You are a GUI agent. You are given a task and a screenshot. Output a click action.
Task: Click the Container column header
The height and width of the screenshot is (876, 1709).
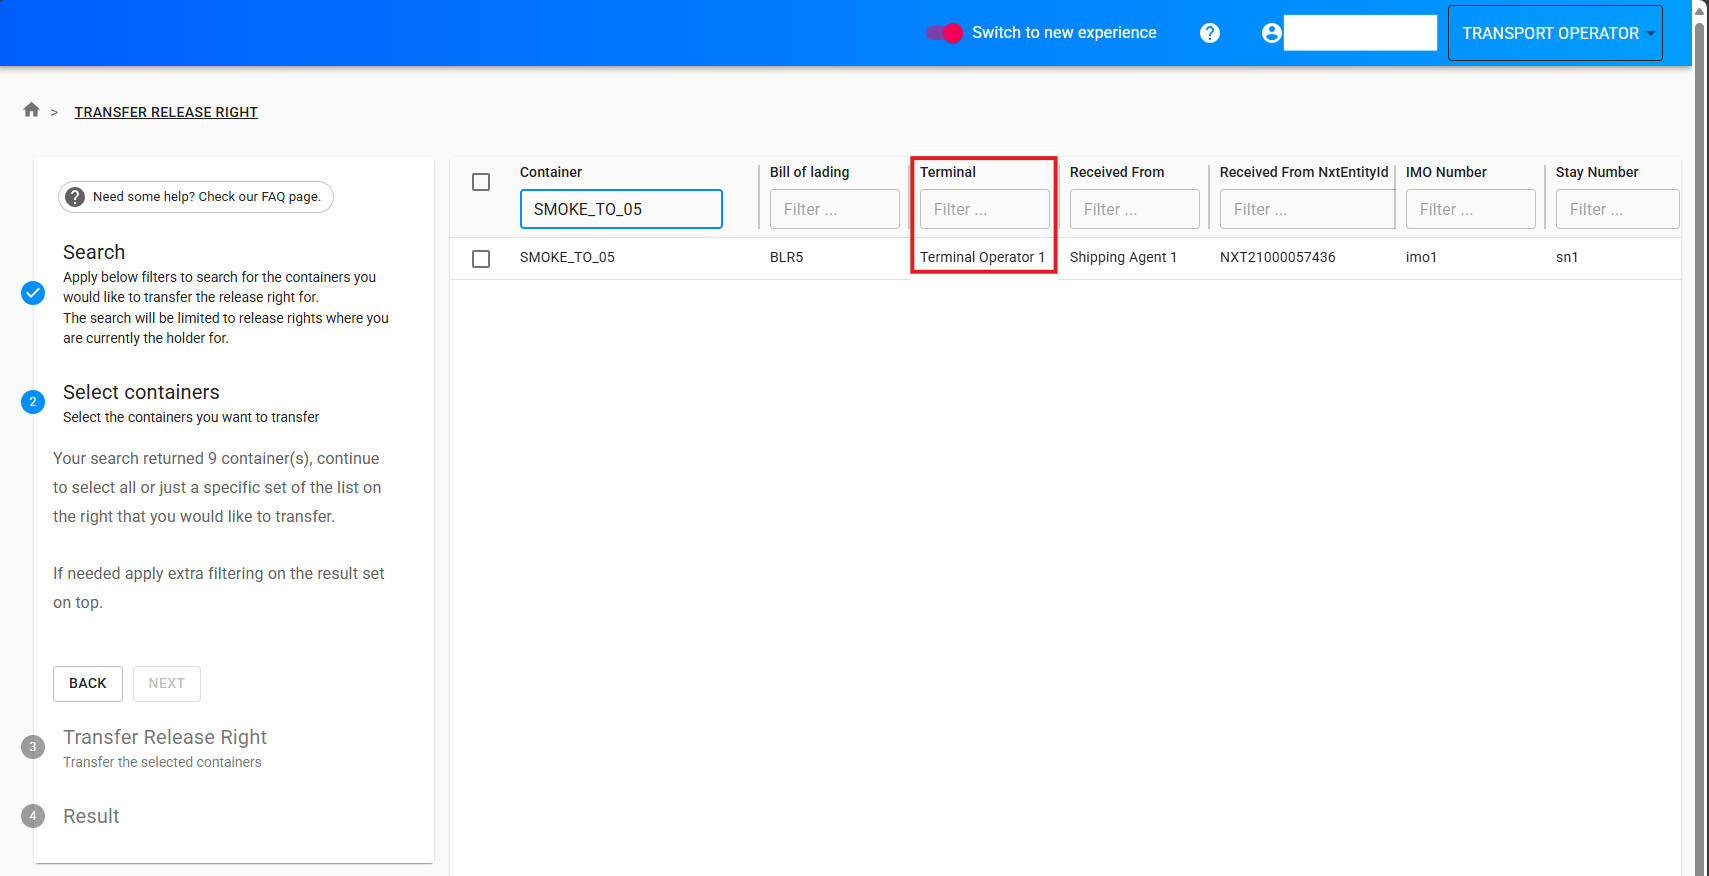tap(551, 172)
